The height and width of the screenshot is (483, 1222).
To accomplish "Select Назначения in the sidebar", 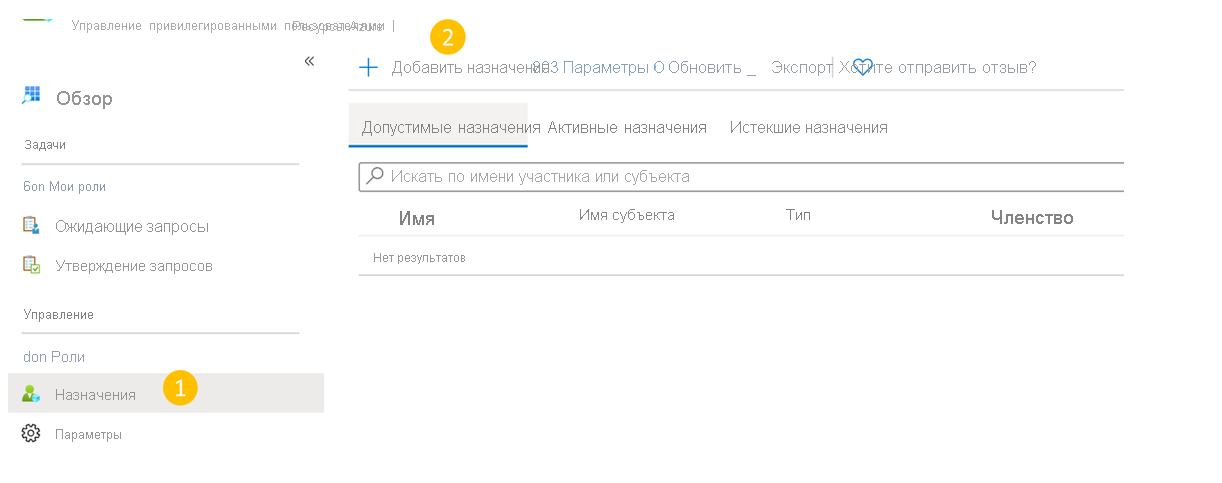I will [x=166, y=394].
